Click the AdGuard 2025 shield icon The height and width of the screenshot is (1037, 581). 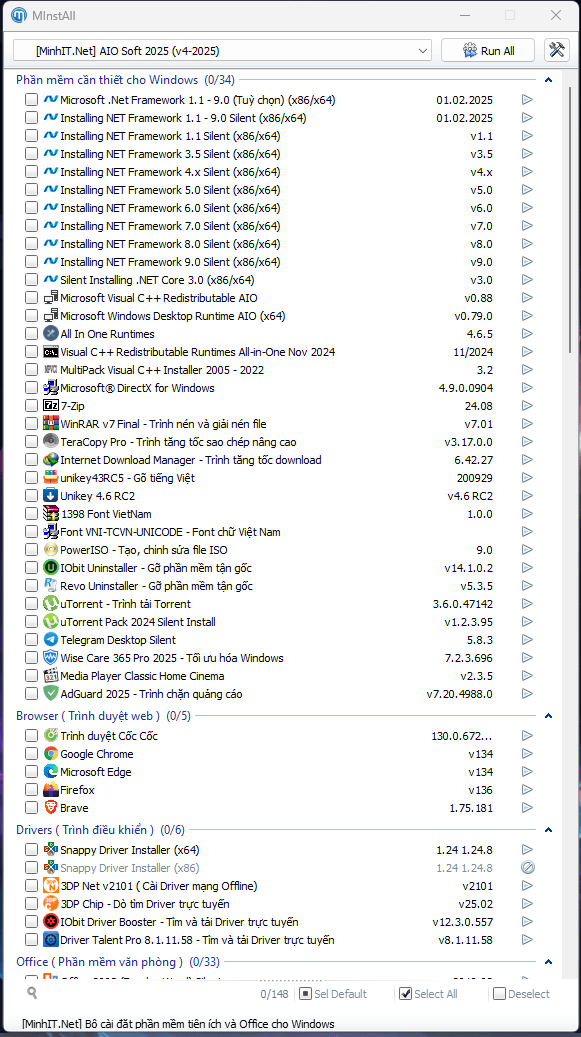[51, 694]
